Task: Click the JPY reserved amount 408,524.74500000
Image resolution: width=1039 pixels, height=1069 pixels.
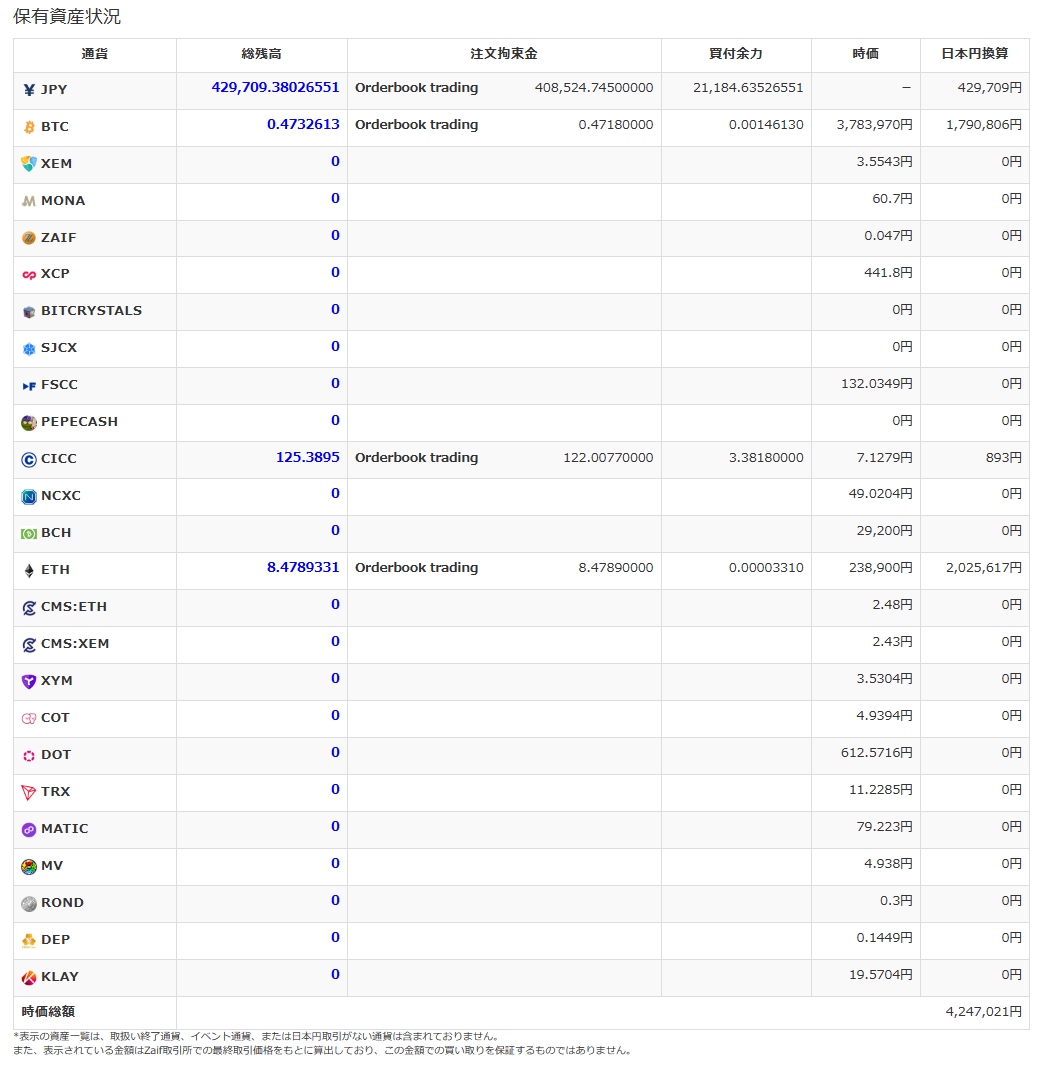Action: click(x=594, y=88)
